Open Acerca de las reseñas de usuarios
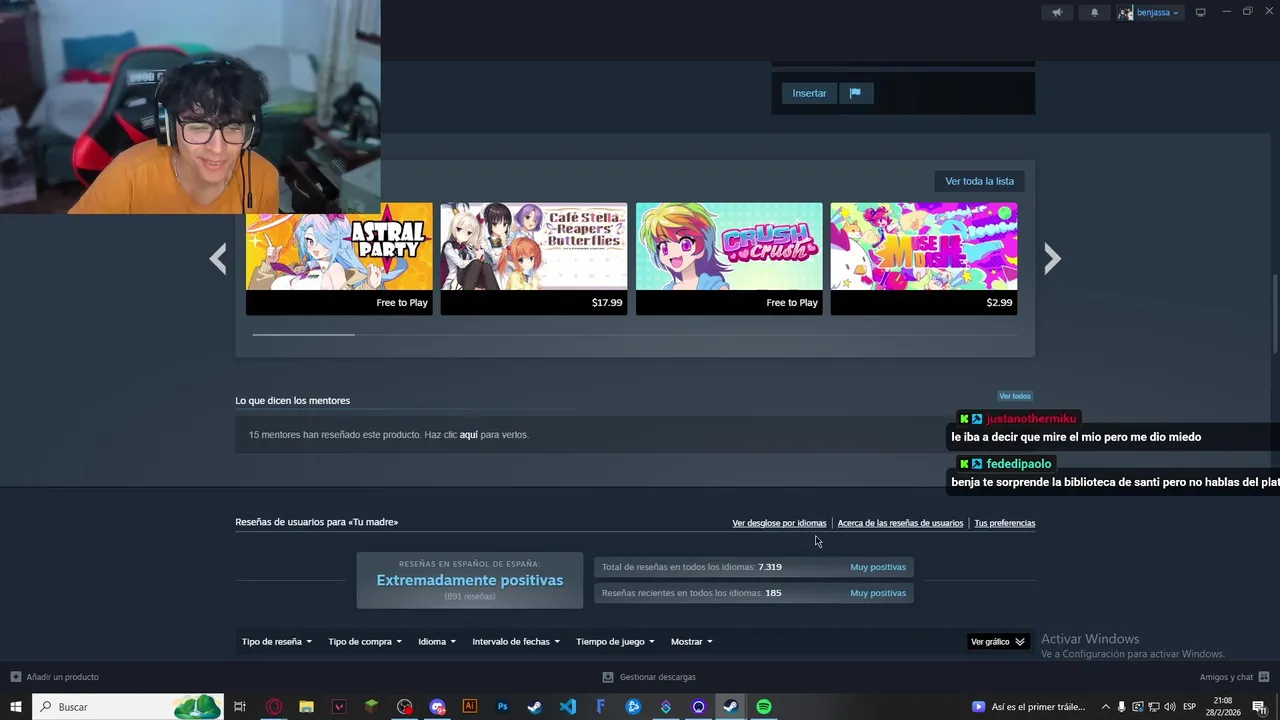The height and width of the screenshot is (720, 1280). pyautogui.click(x=900, y=523)
